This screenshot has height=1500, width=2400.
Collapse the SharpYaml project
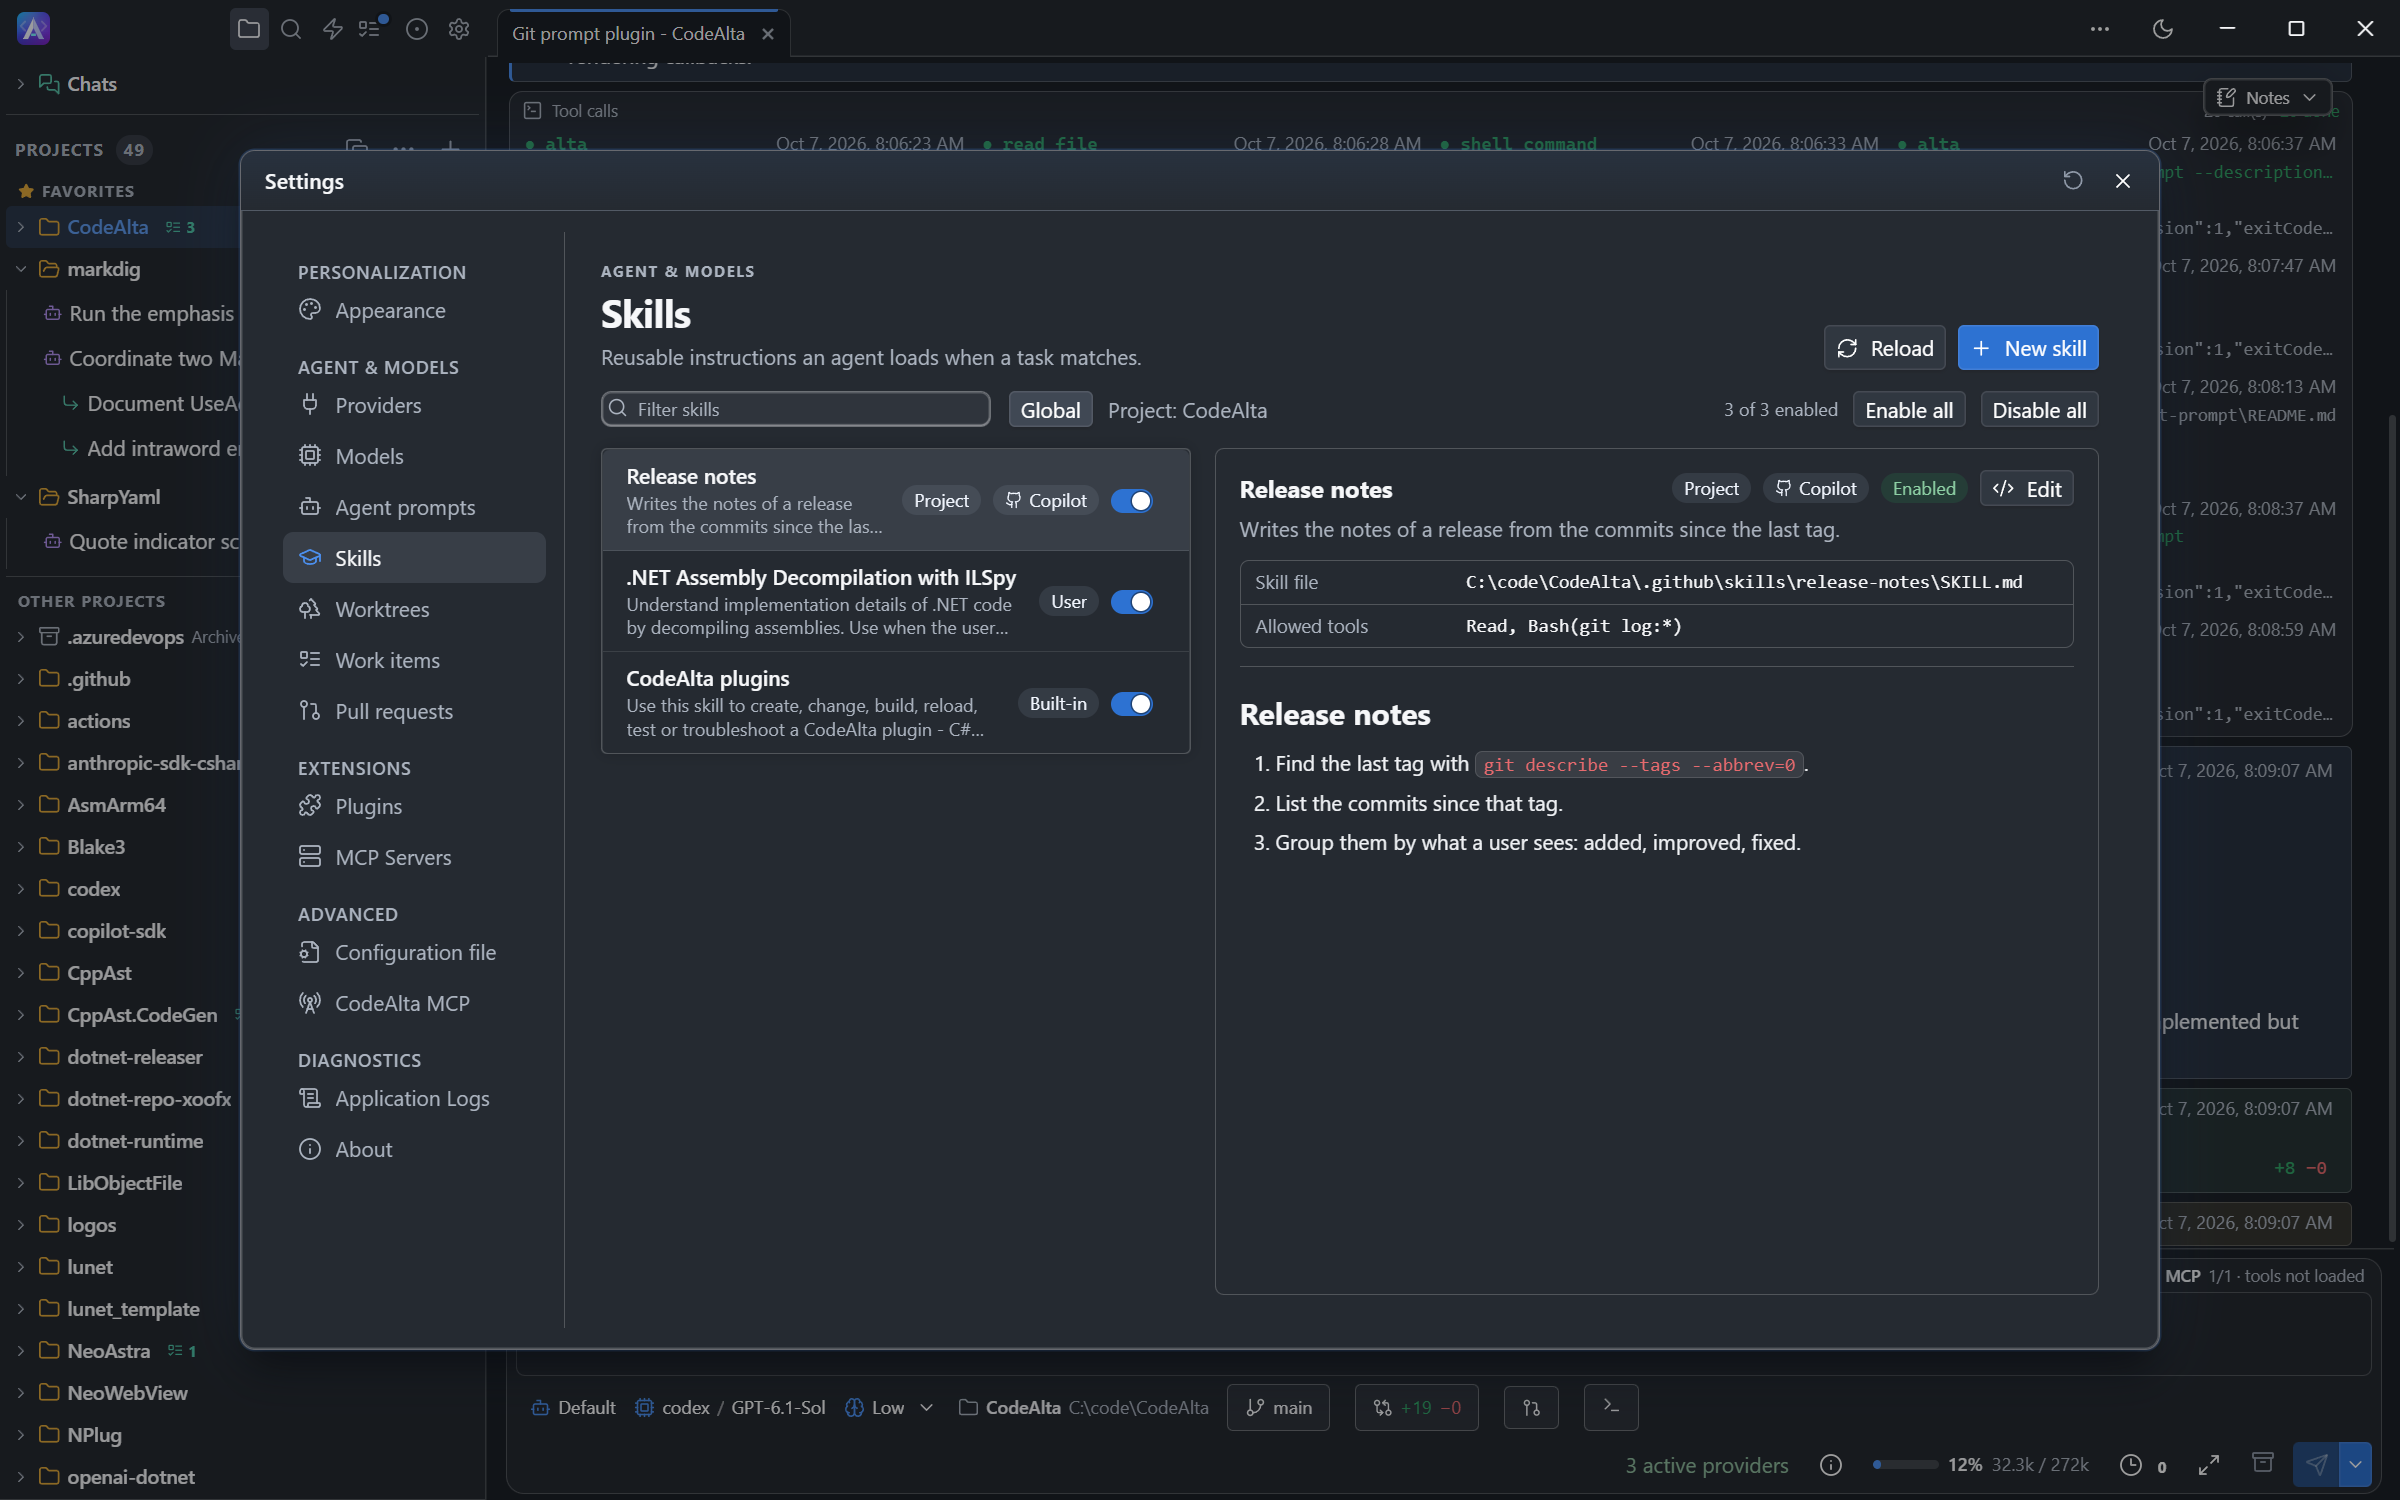coord(20,497)
